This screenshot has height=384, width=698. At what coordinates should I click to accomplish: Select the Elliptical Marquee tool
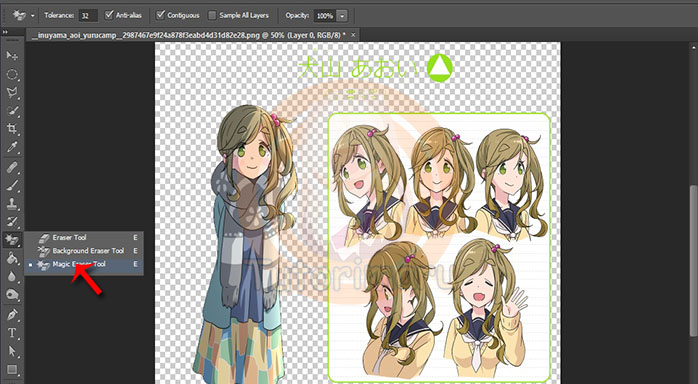(x=12, y=74)
